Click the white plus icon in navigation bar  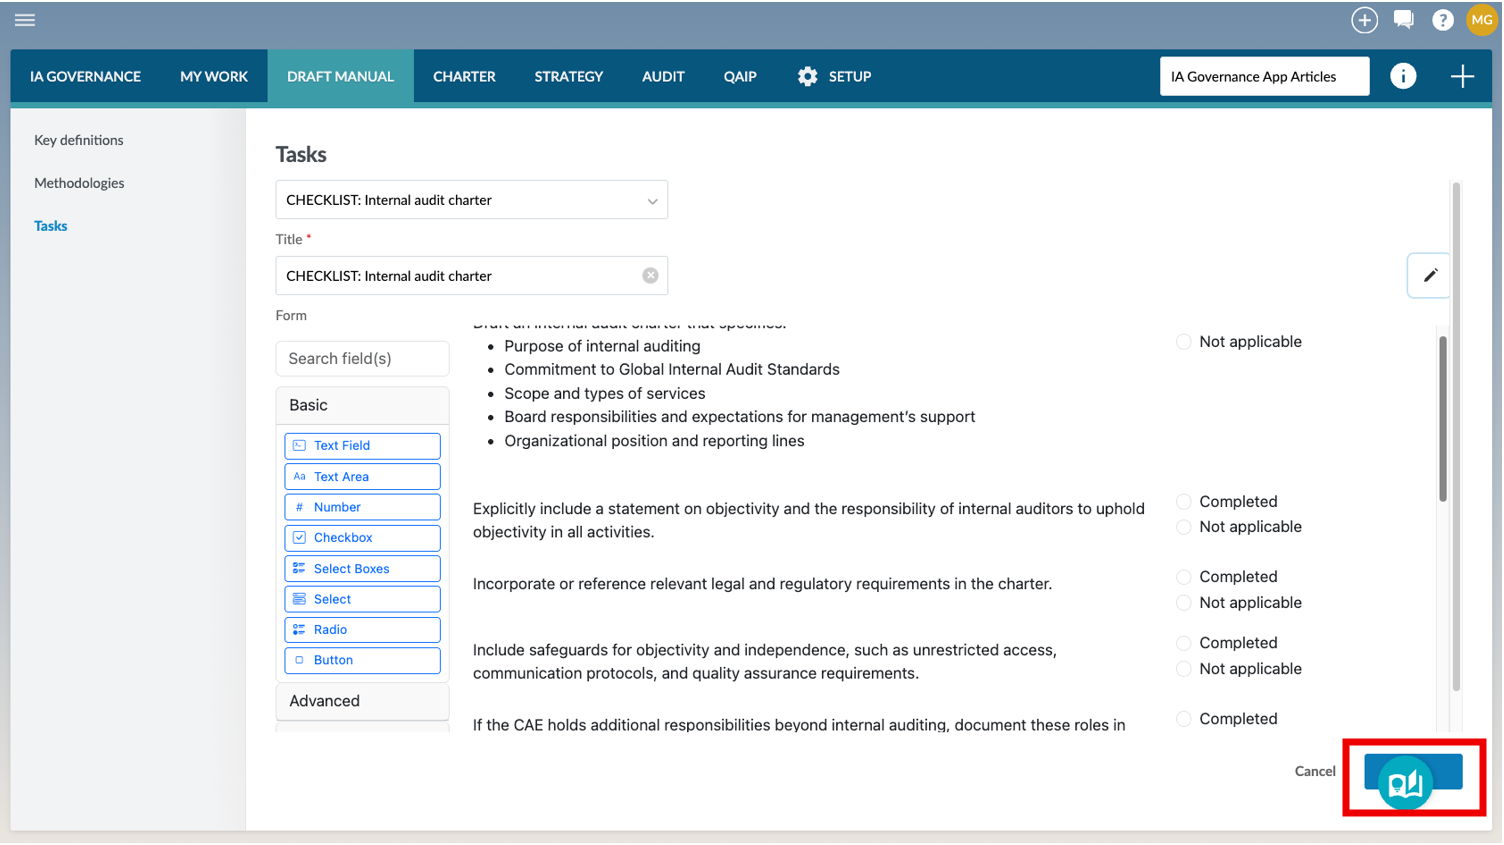click(1462, 76)
